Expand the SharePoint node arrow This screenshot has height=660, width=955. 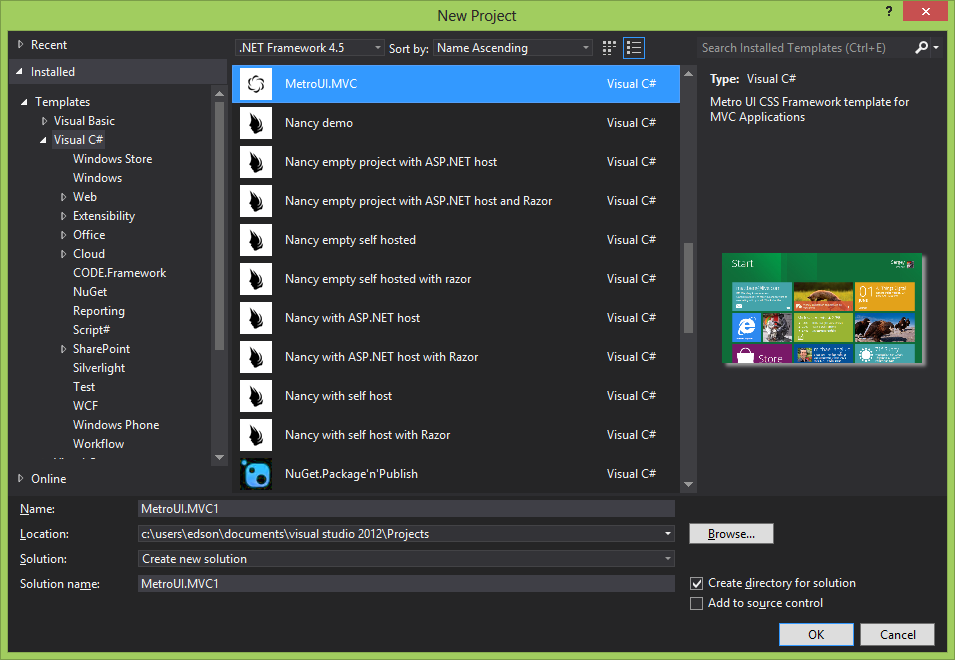[x=63, y=349]
